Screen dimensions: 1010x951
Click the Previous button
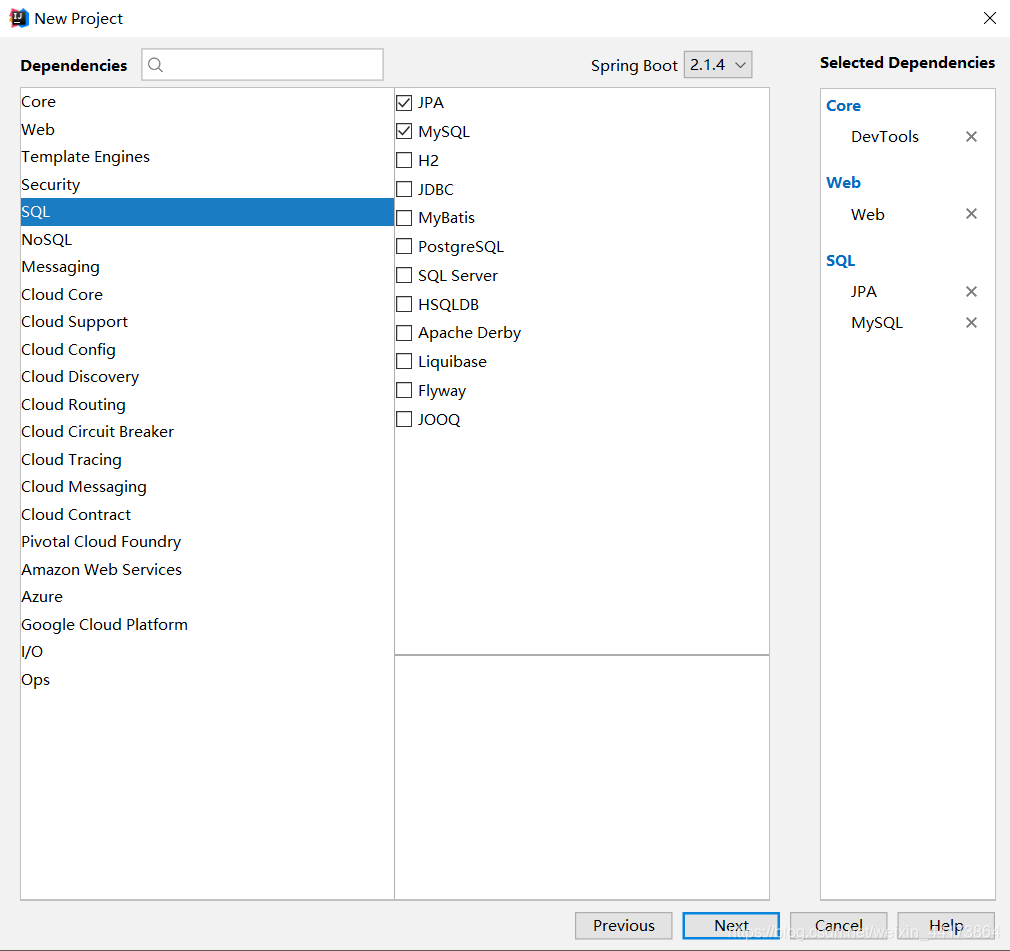click(624, 926)
